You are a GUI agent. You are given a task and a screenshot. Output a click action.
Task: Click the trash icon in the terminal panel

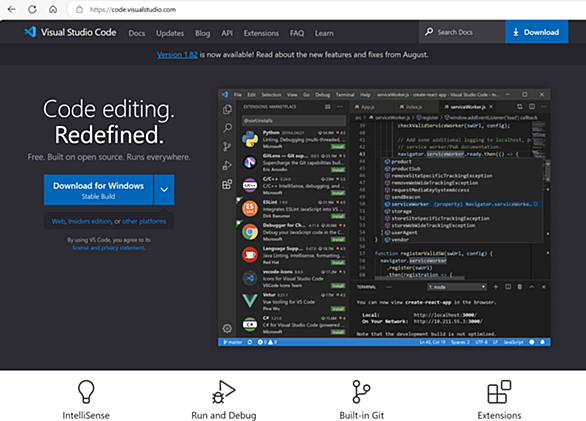[519, 287]
